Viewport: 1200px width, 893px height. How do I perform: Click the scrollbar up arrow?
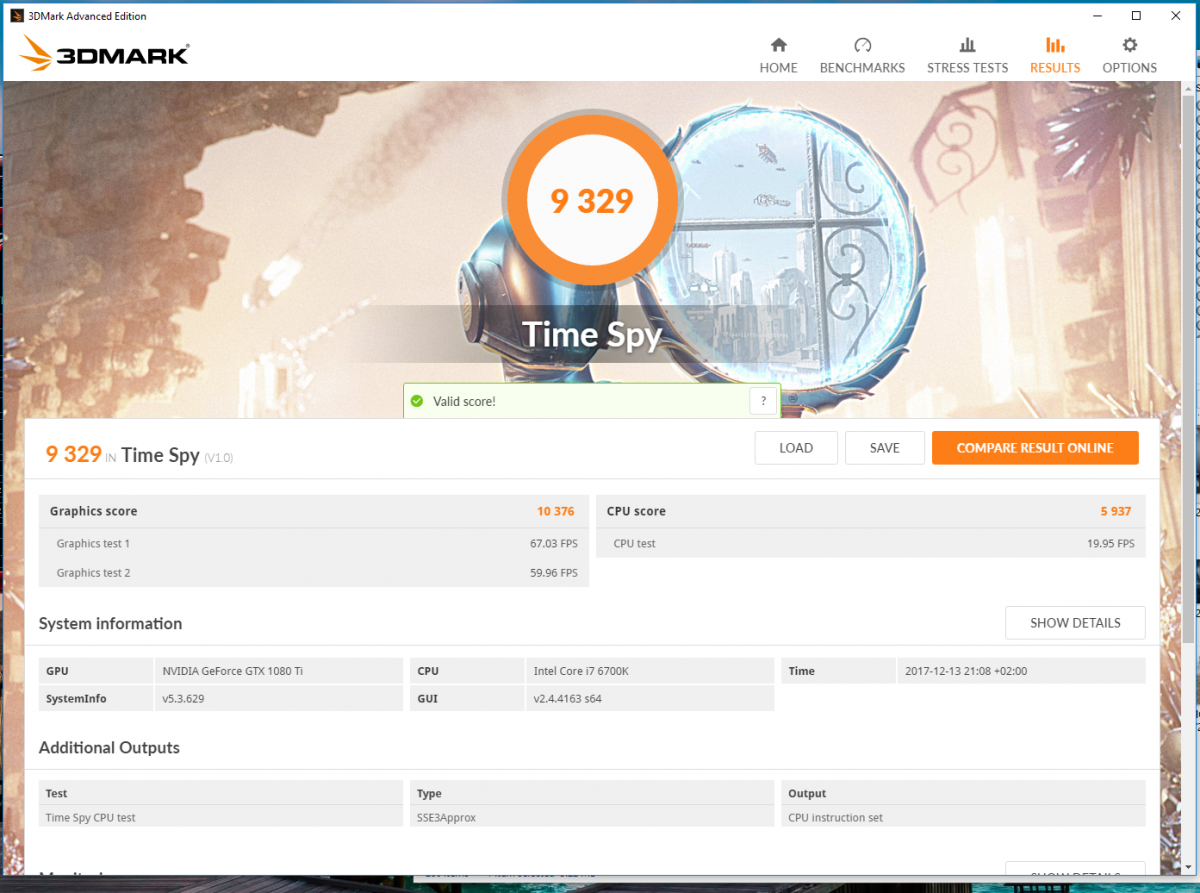pos(1188,89)
